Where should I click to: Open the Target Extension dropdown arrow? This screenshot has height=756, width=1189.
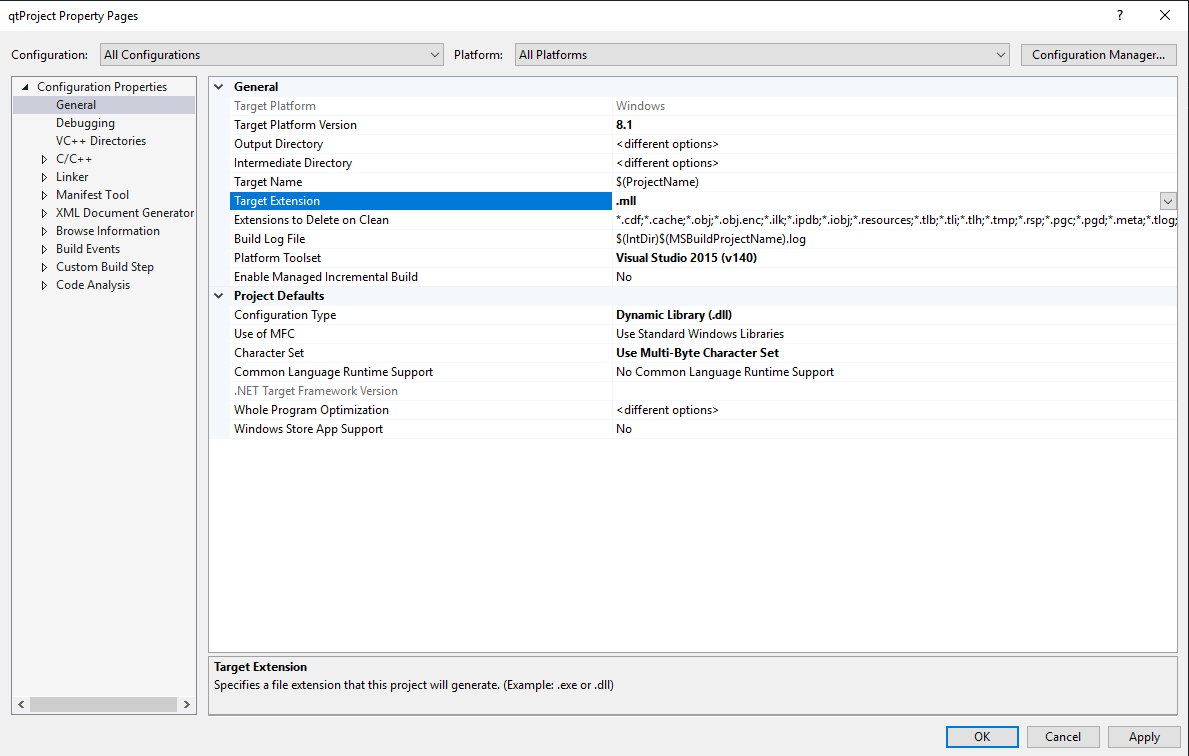tap(1167, 201)
